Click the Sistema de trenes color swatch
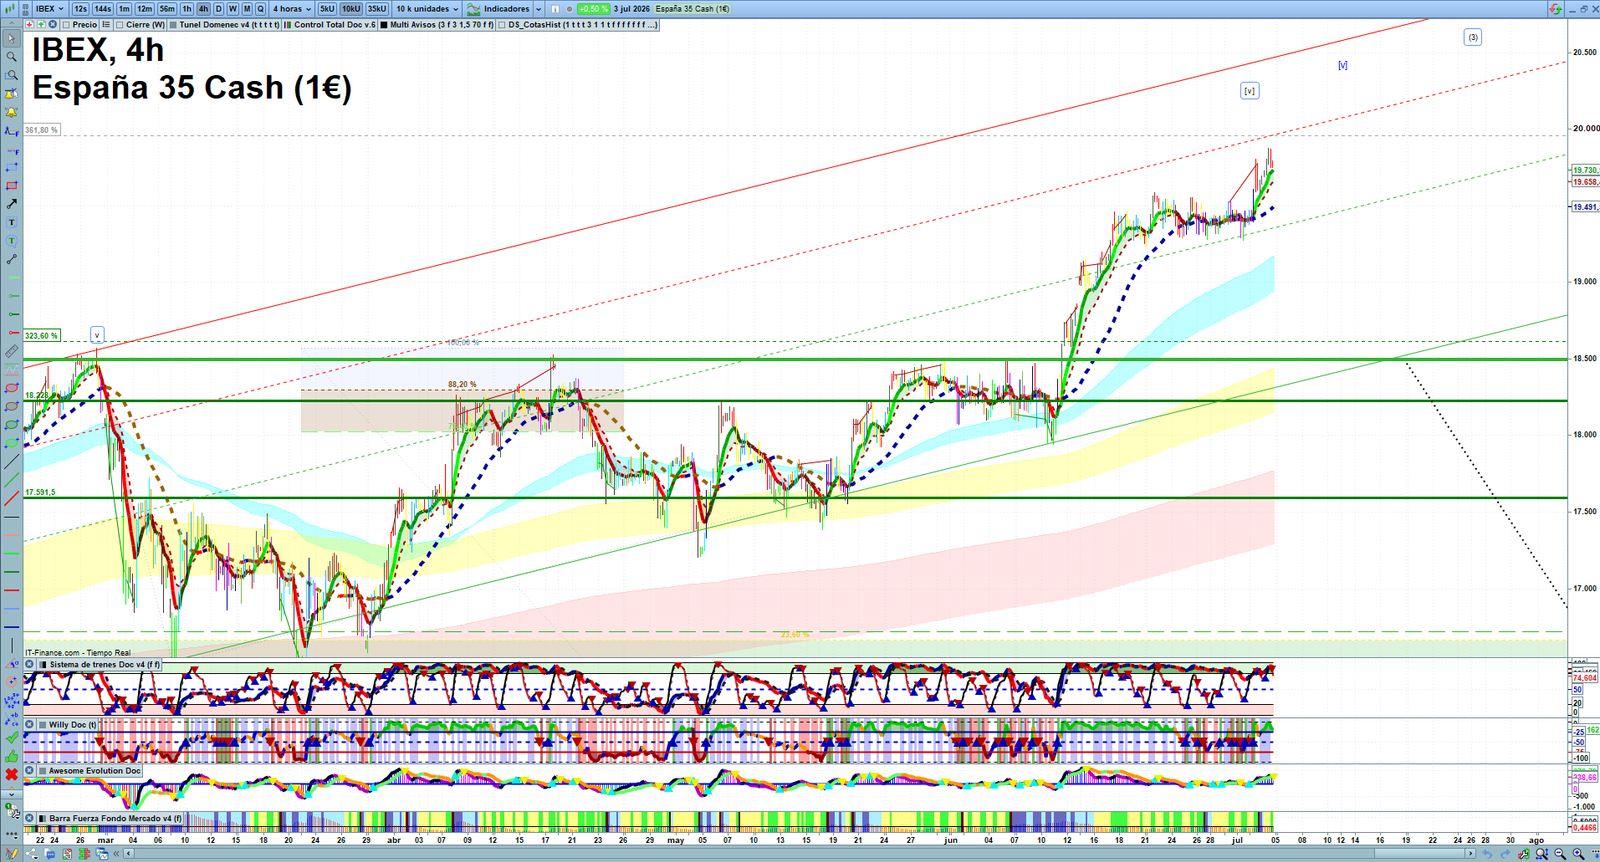This screenshot has width=1600, height=862. (x=43, y=664)
